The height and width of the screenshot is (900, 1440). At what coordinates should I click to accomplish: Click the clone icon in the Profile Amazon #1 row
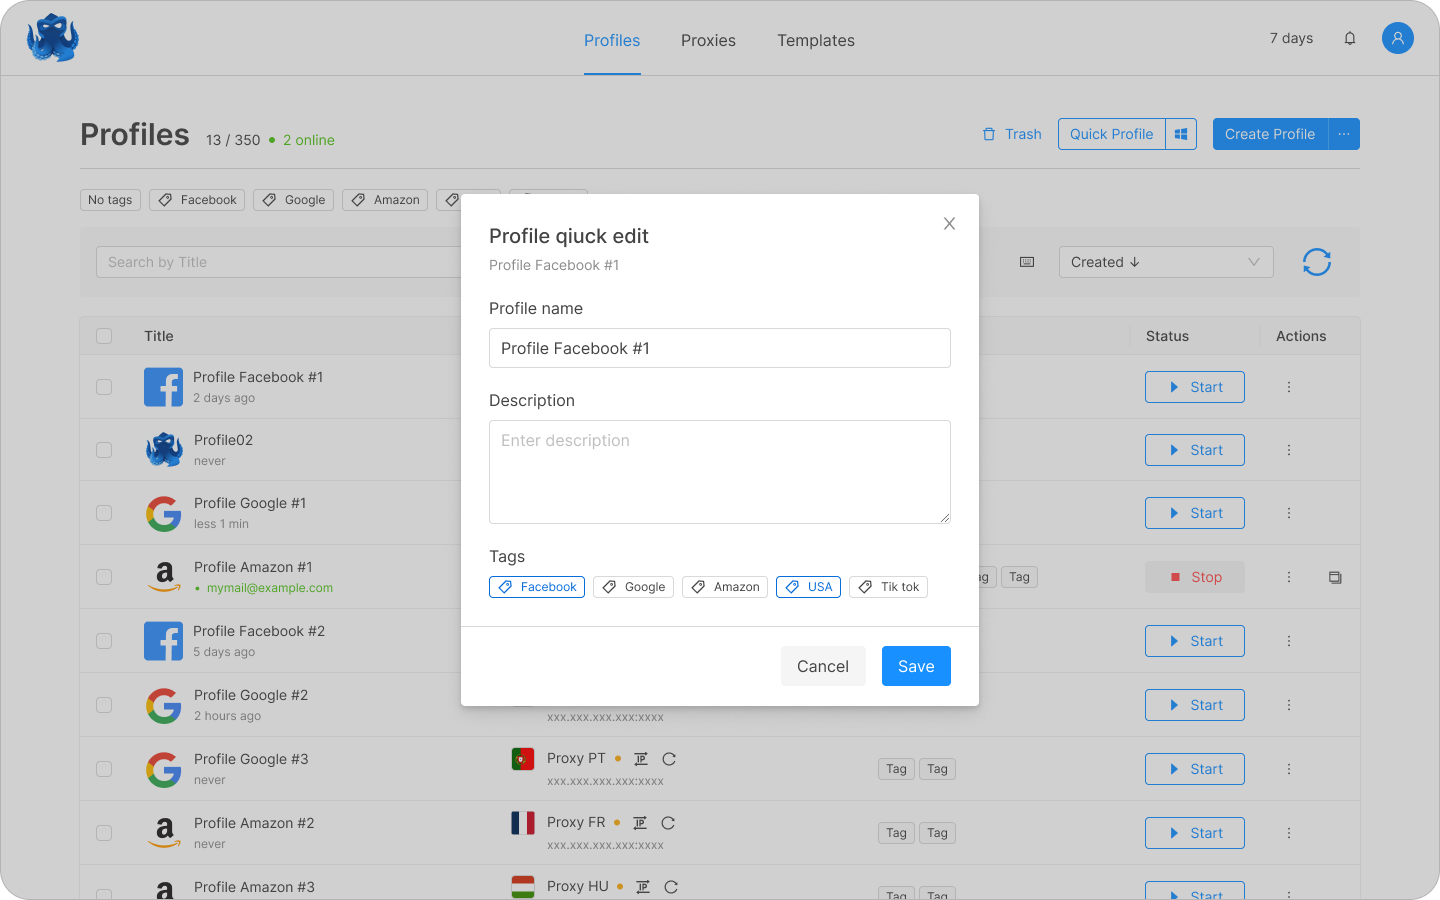(1335, 577)
